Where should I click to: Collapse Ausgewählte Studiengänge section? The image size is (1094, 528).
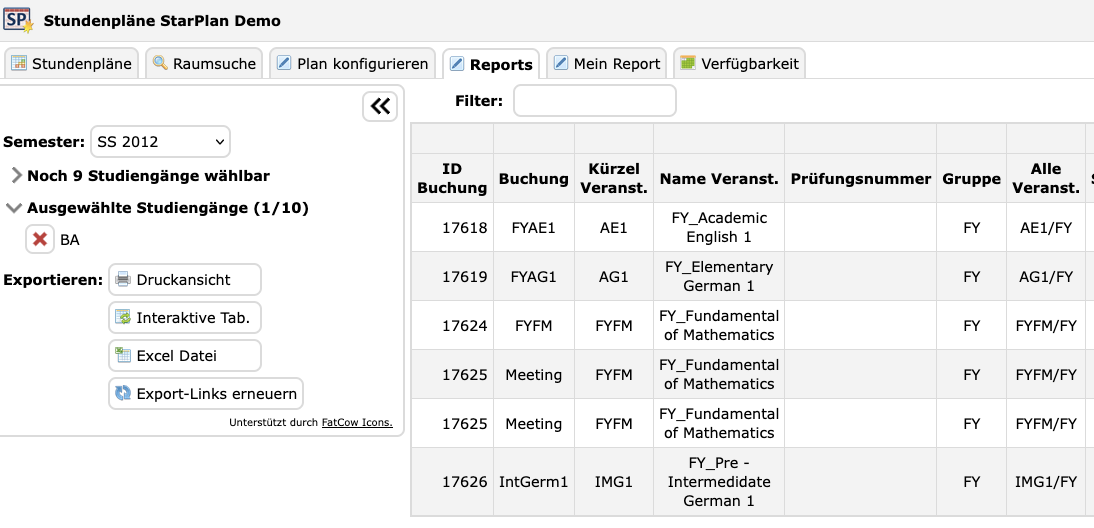pyautogui.click(x=14, y=209)
